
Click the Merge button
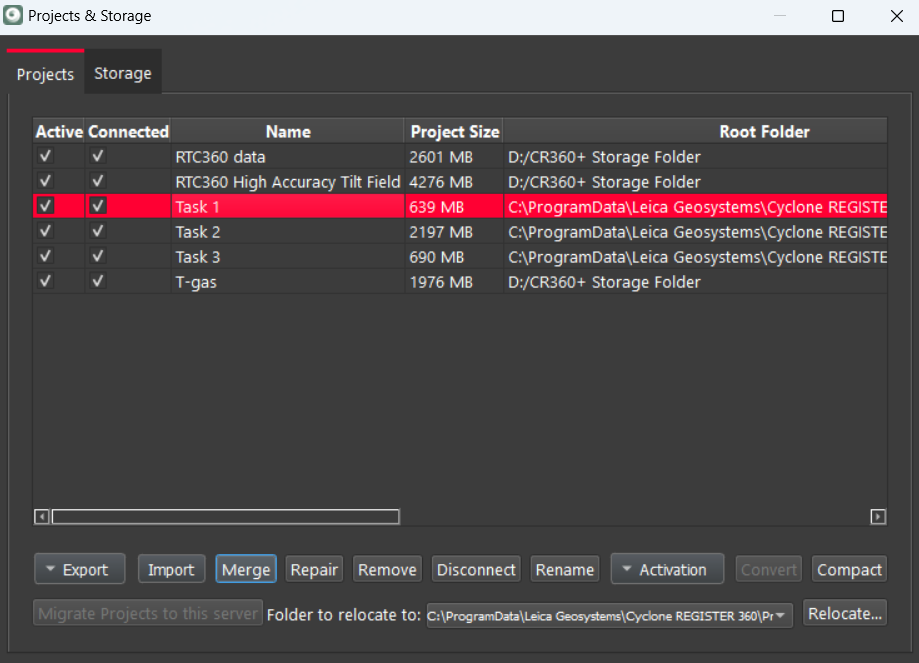click(x=246, y=570)
